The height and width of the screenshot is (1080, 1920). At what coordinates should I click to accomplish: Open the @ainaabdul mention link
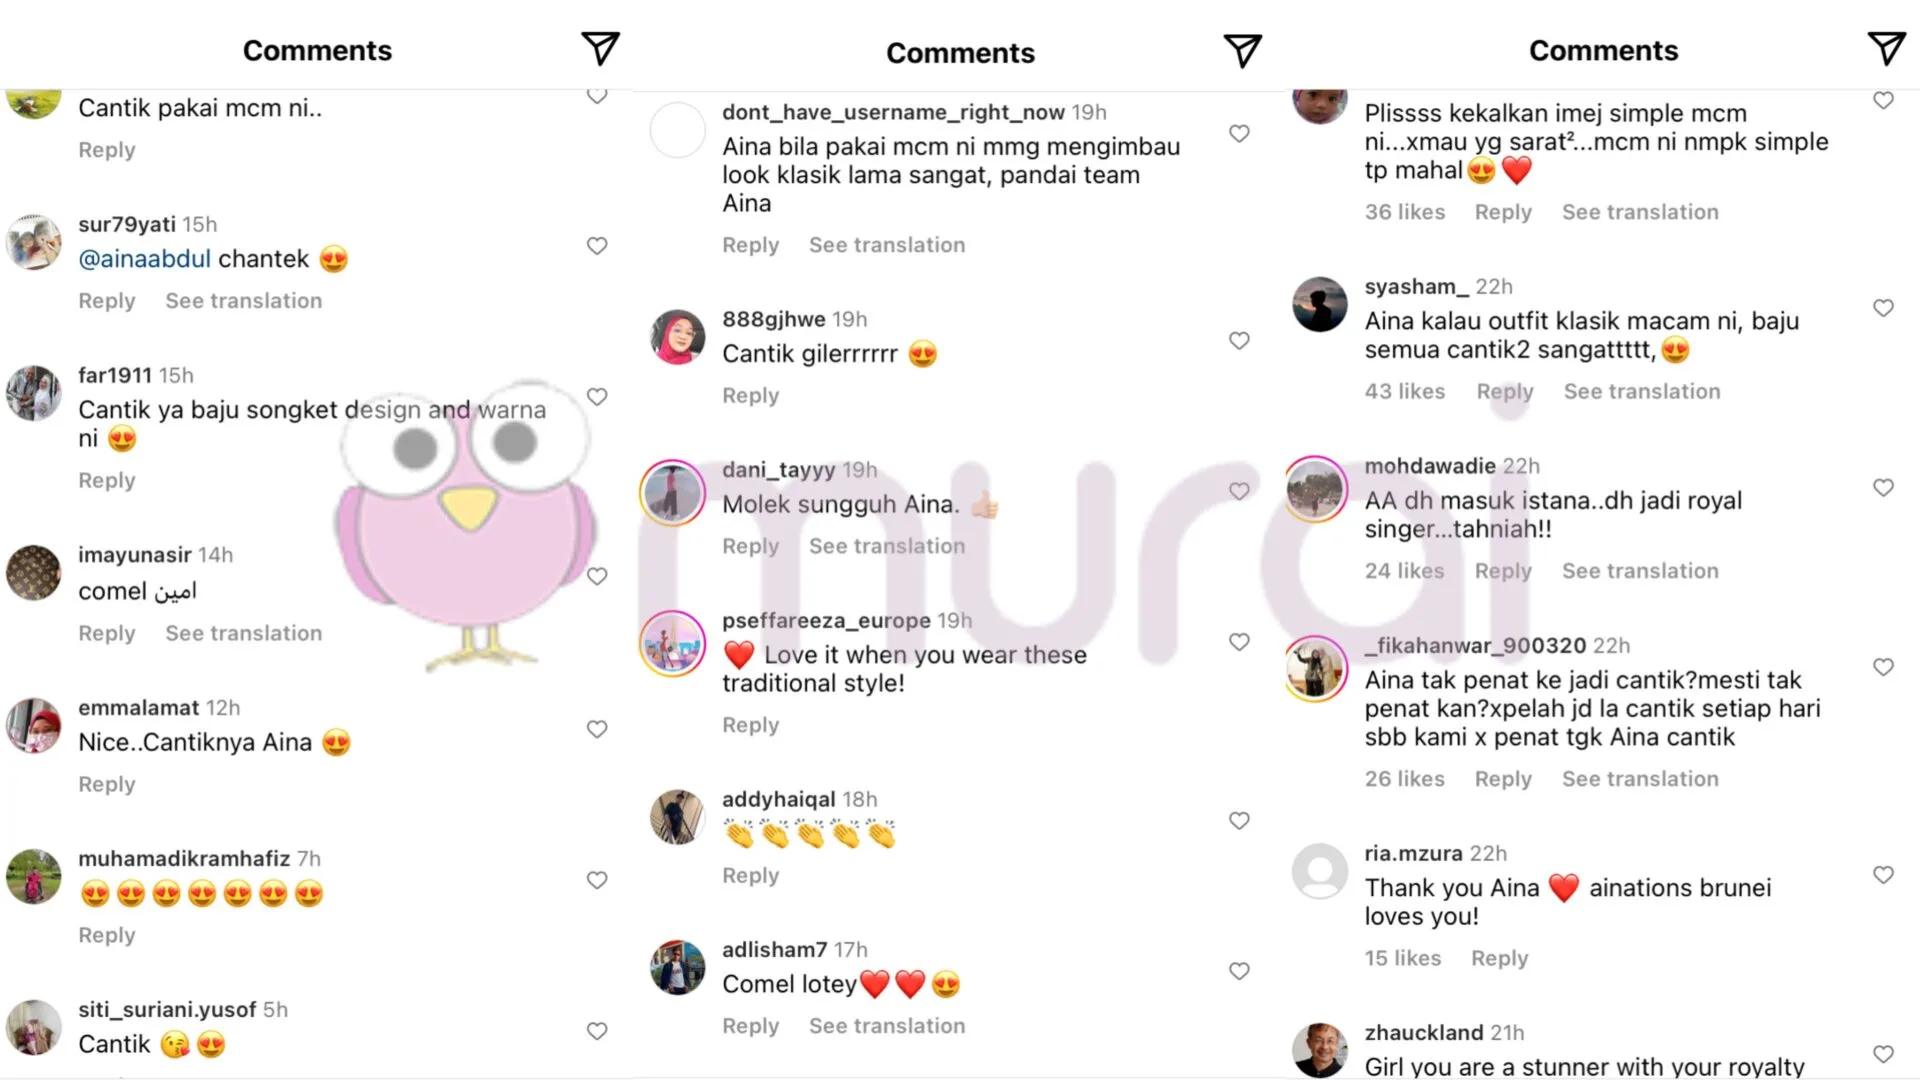pos(145,259)
